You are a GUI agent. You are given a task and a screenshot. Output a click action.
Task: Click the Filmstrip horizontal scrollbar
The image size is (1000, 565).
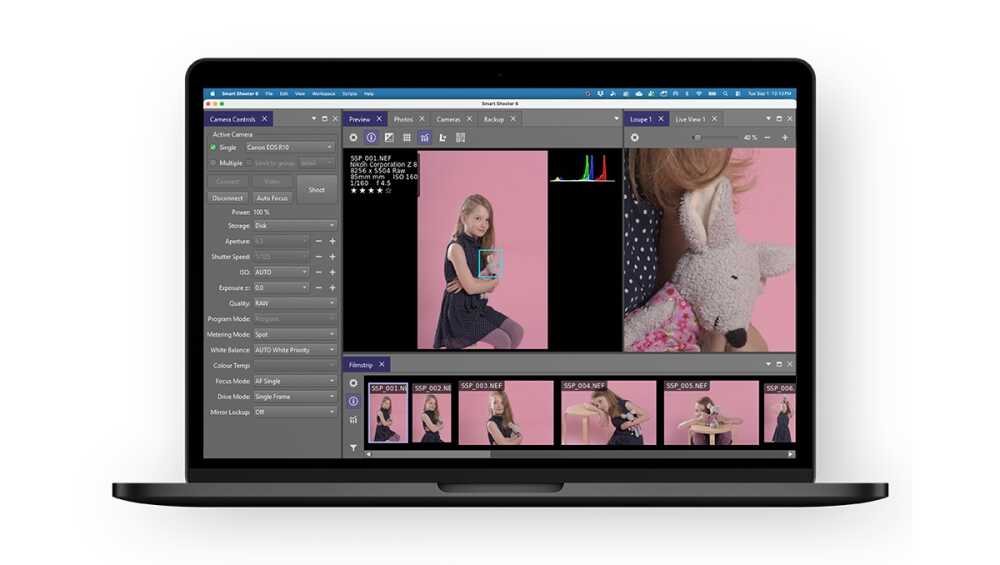580,454
